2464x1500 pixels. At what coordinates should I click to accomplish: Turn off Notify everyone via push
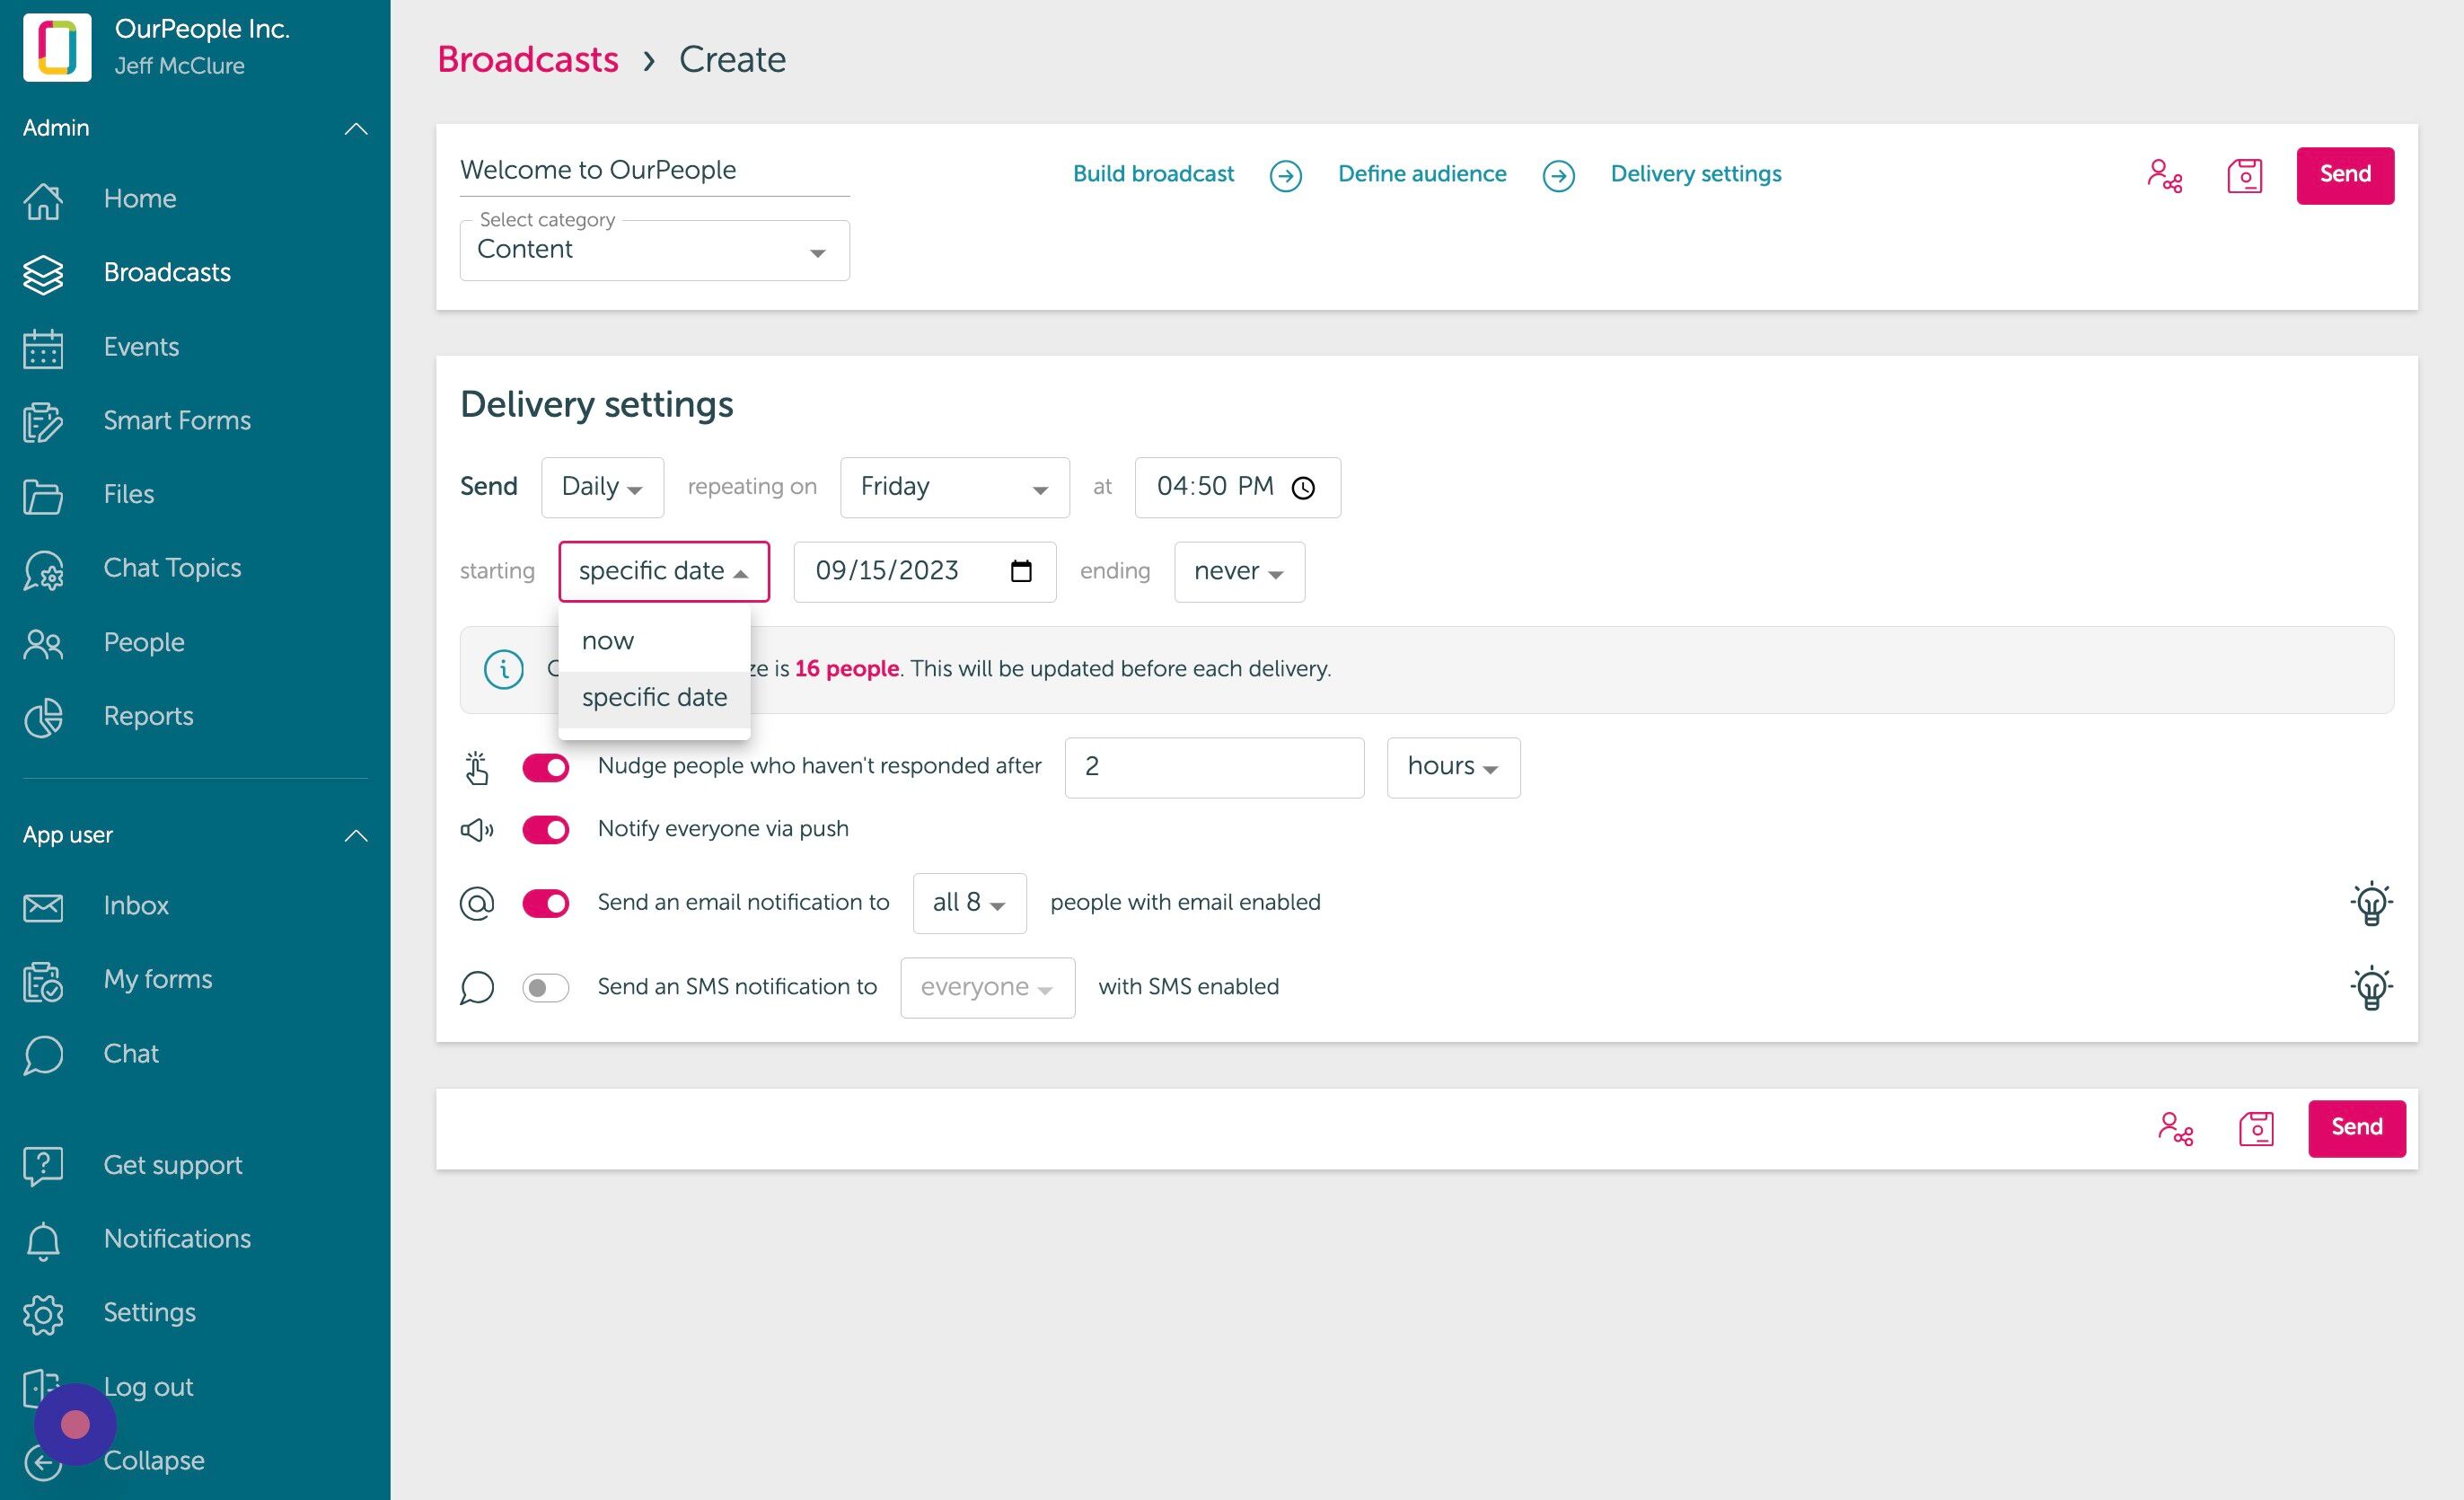(x=545, y=830)
